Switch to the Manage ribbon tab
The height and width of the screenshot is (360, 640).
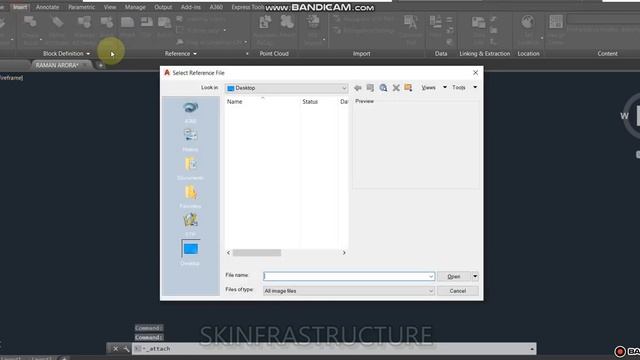[x=135, y=7]
